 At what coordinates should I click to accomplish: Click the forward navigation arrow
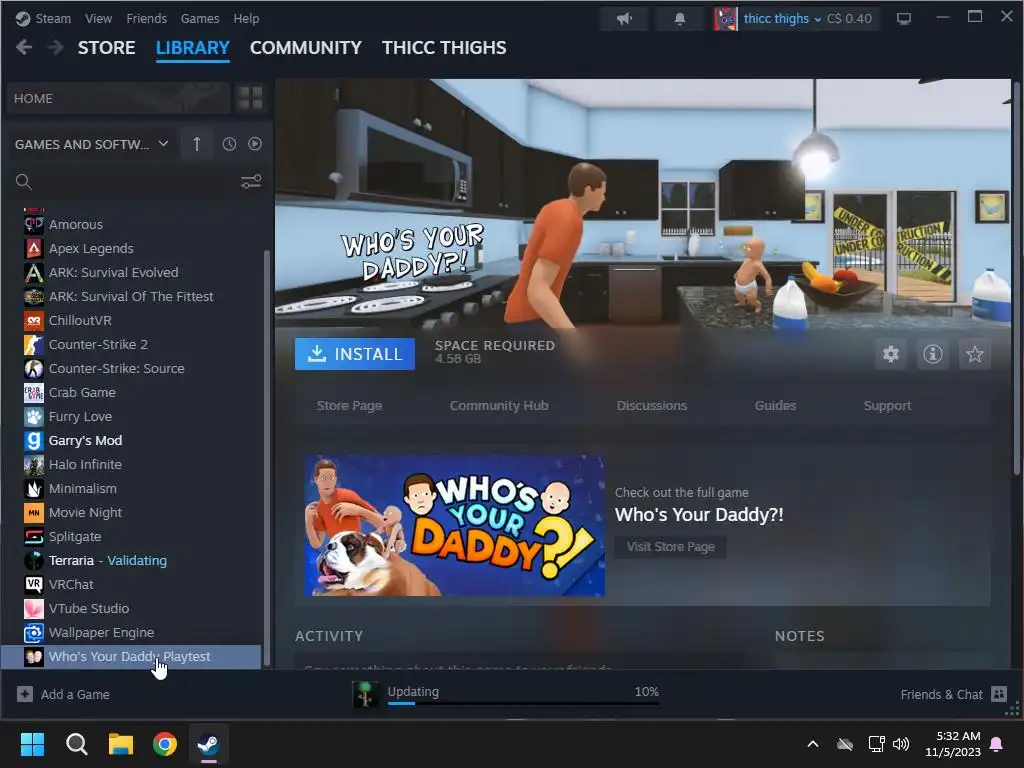[x=56, y=47]
